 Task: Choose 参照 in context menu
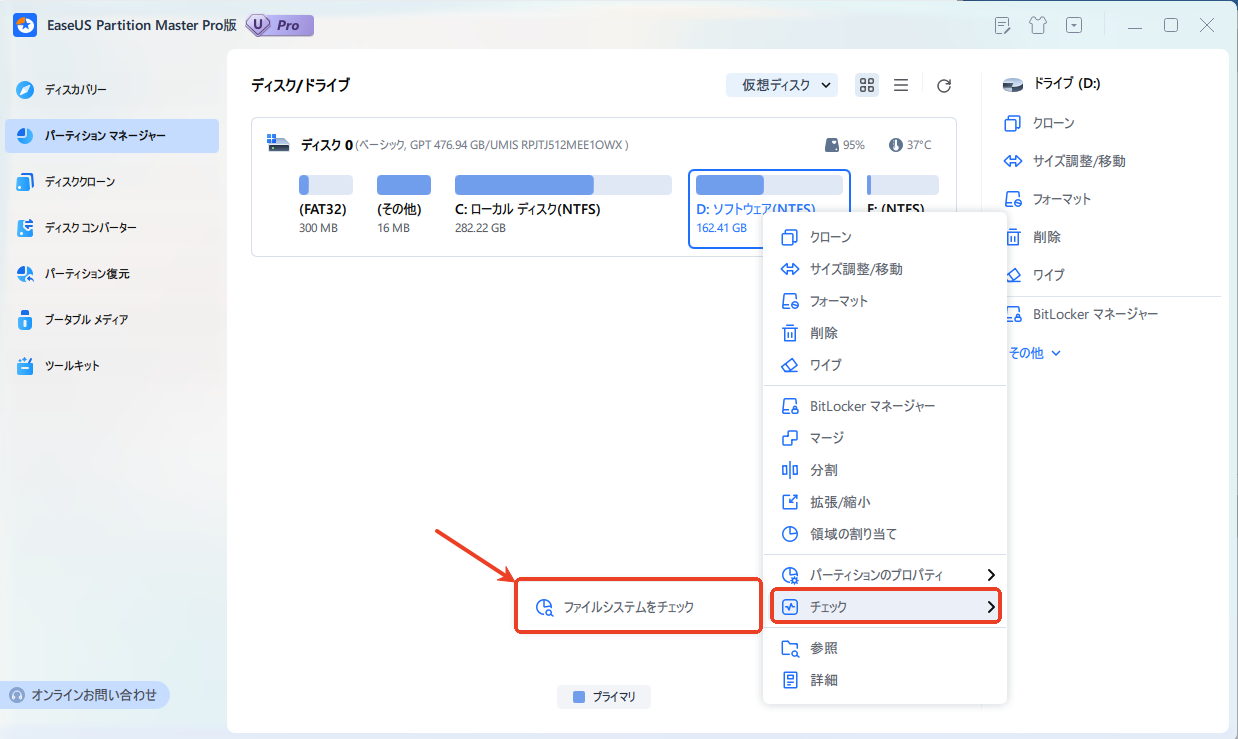[x=885, y=648]
